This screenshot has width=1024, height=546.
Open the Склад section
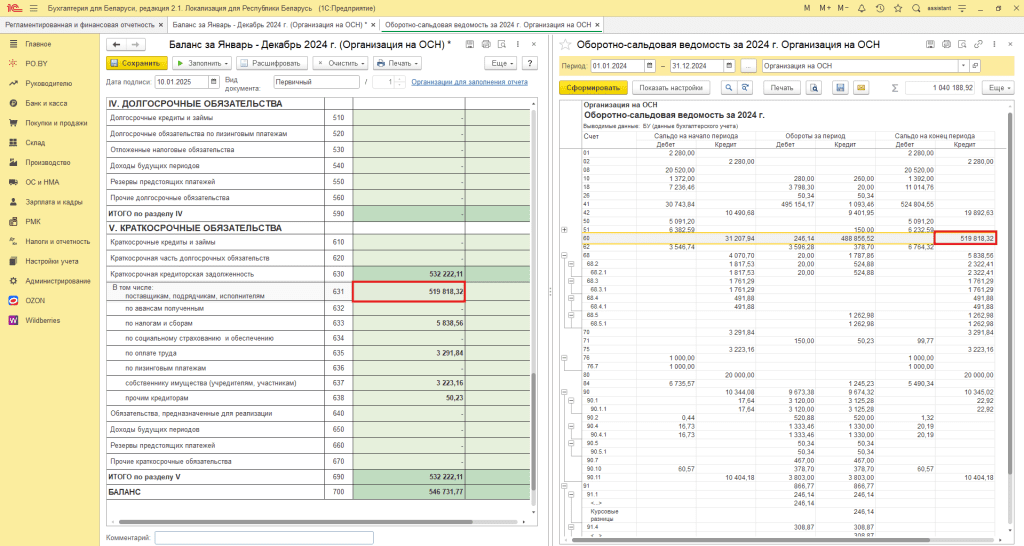(35, 142)
